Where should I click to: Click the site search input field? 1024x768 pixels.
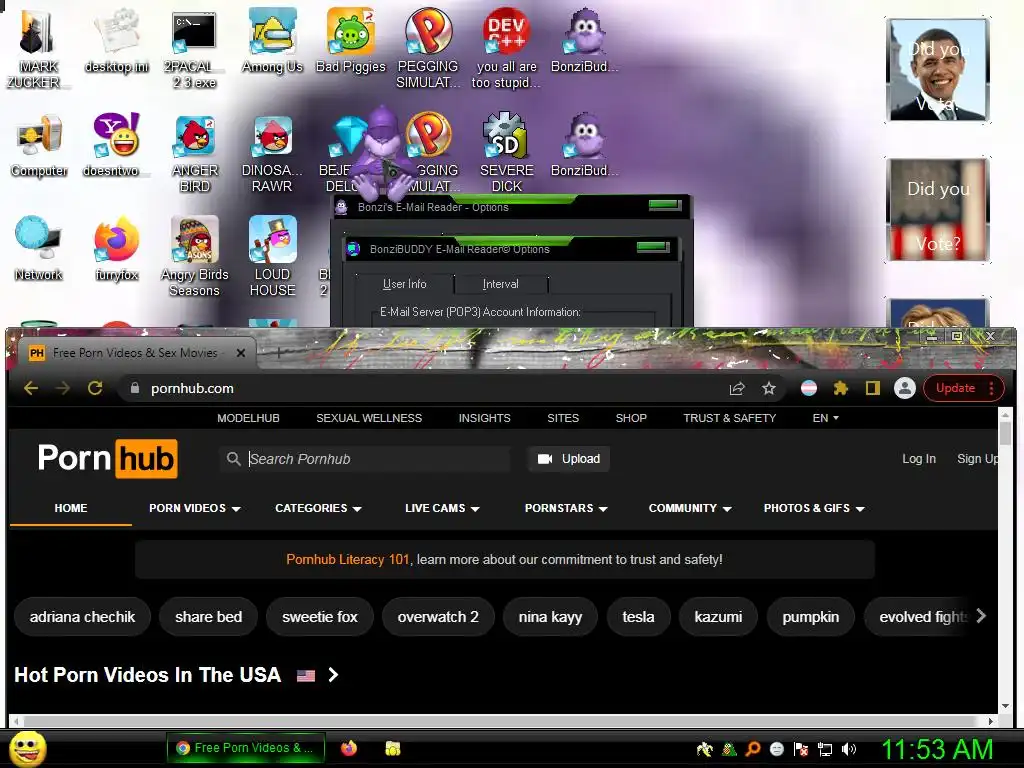(365, 459)
